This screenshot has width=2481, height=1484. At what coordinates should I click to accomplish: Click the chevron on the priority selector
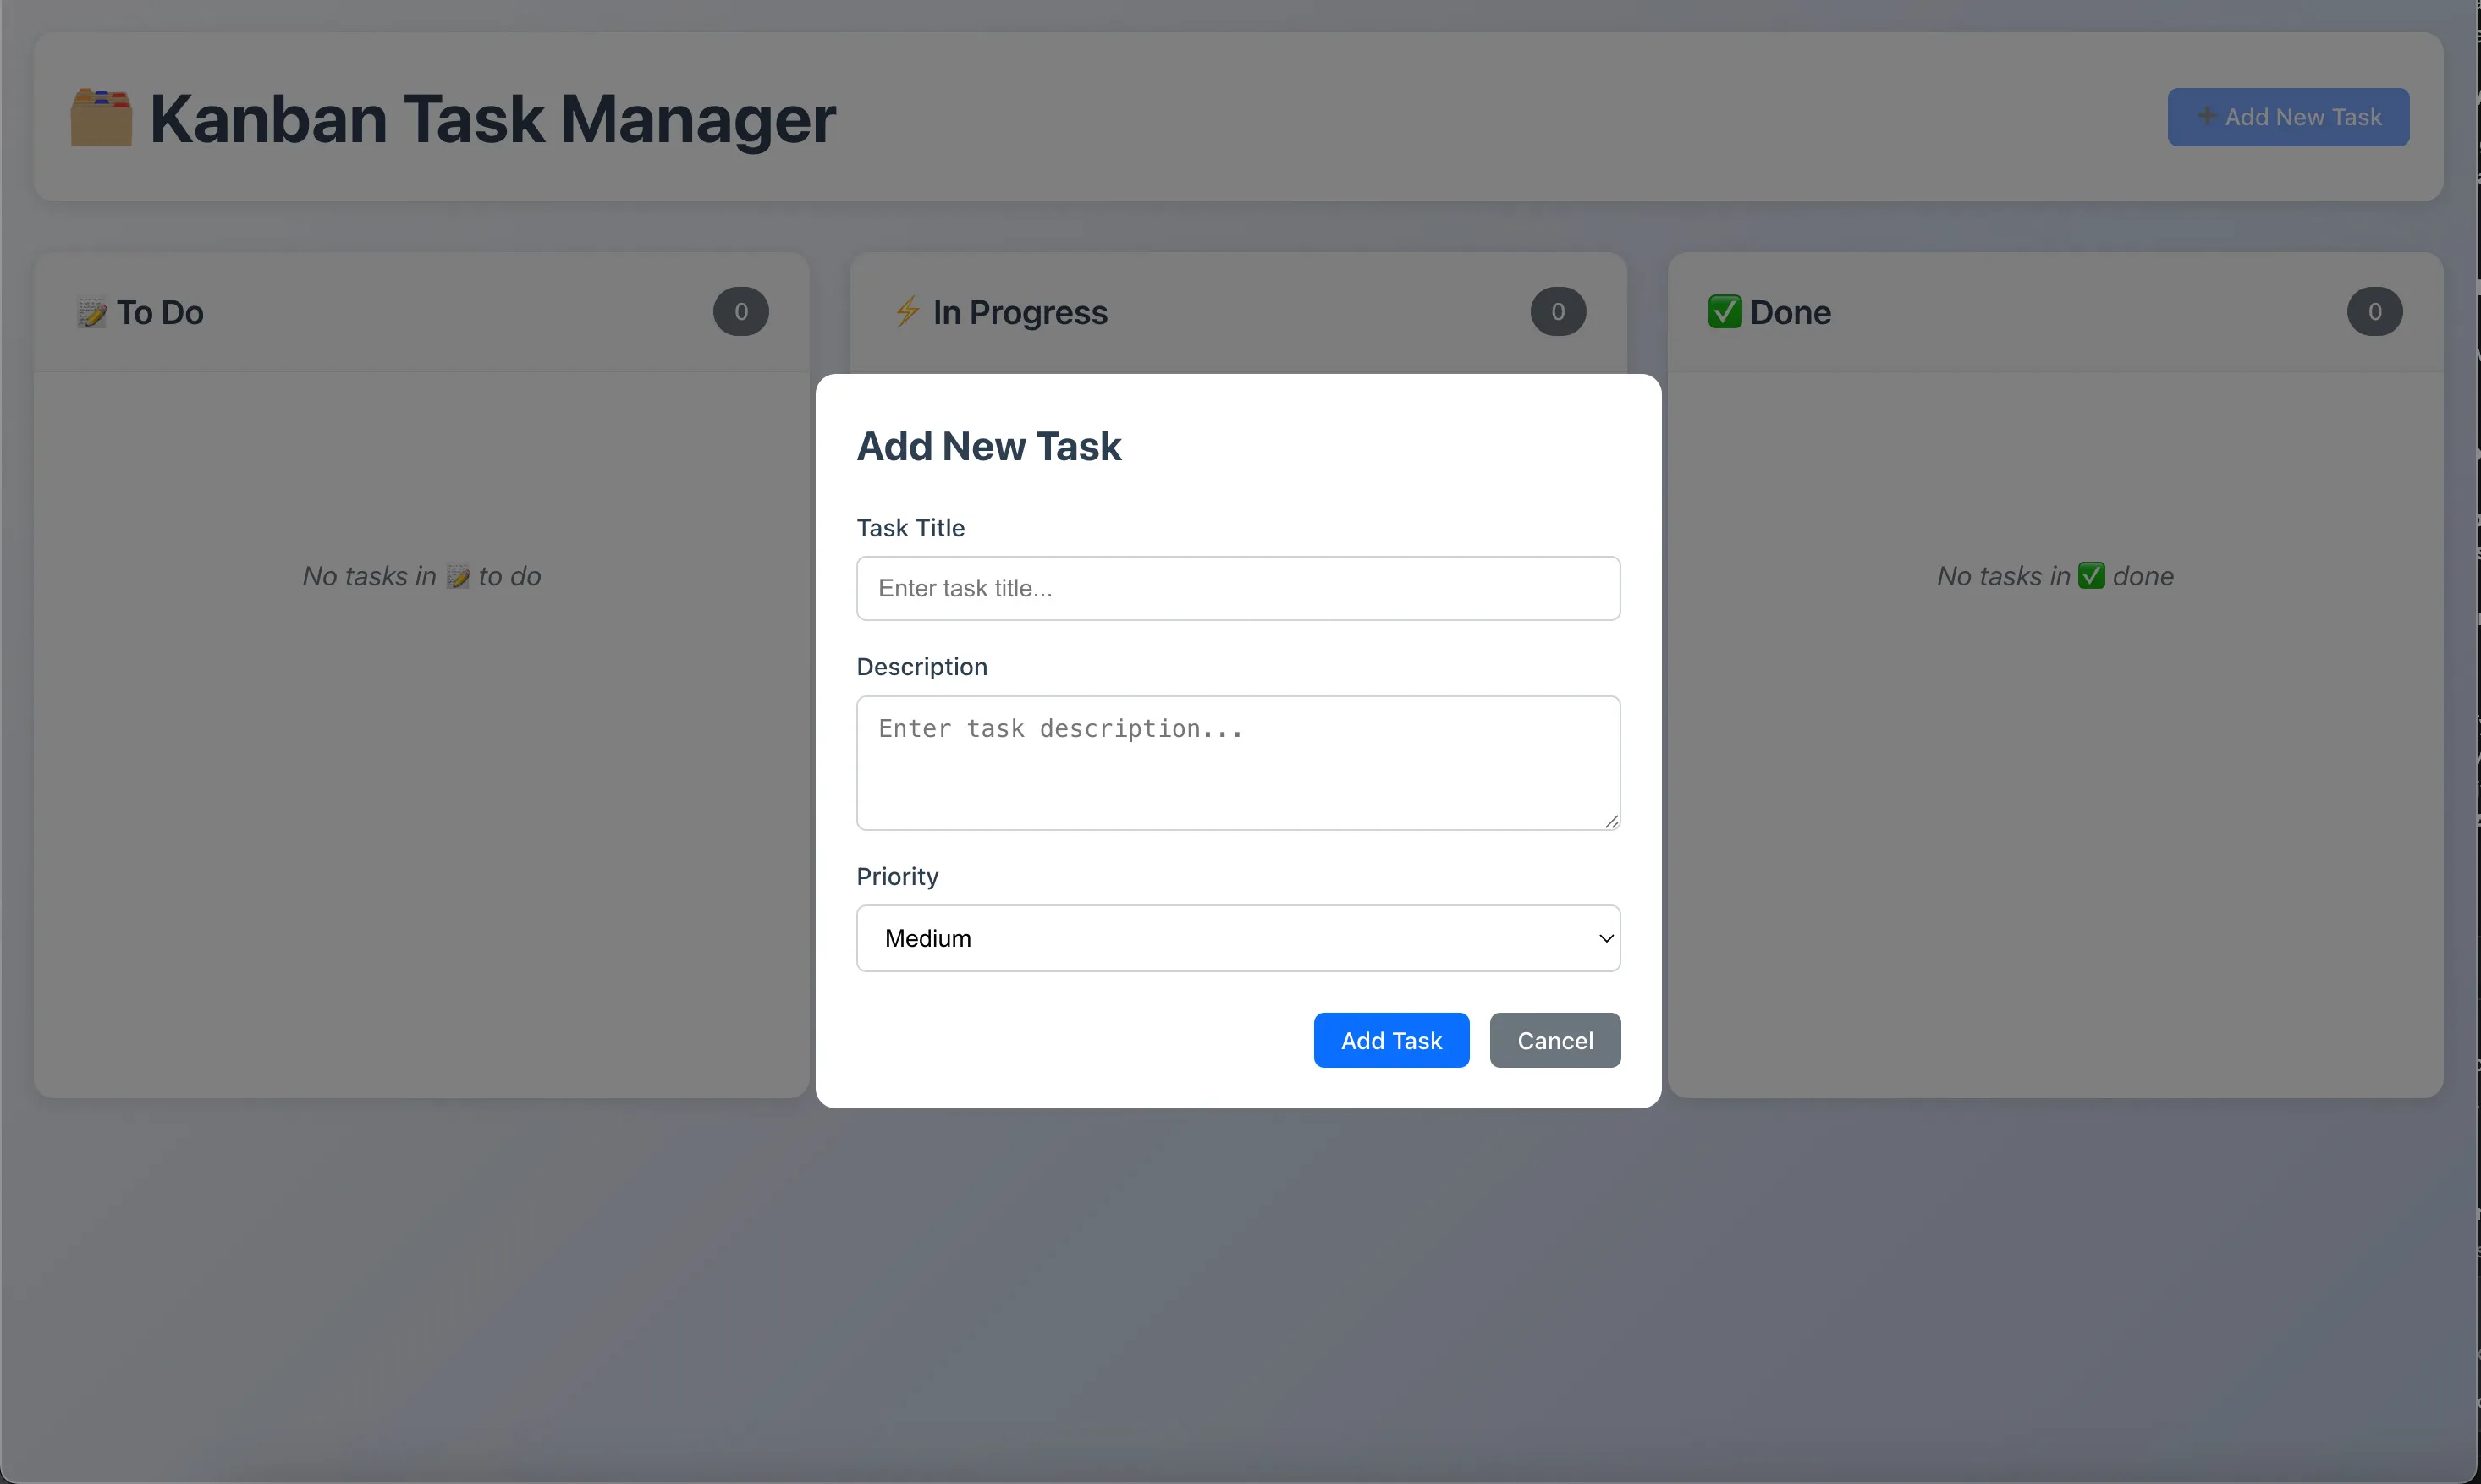click(1604, 938)
